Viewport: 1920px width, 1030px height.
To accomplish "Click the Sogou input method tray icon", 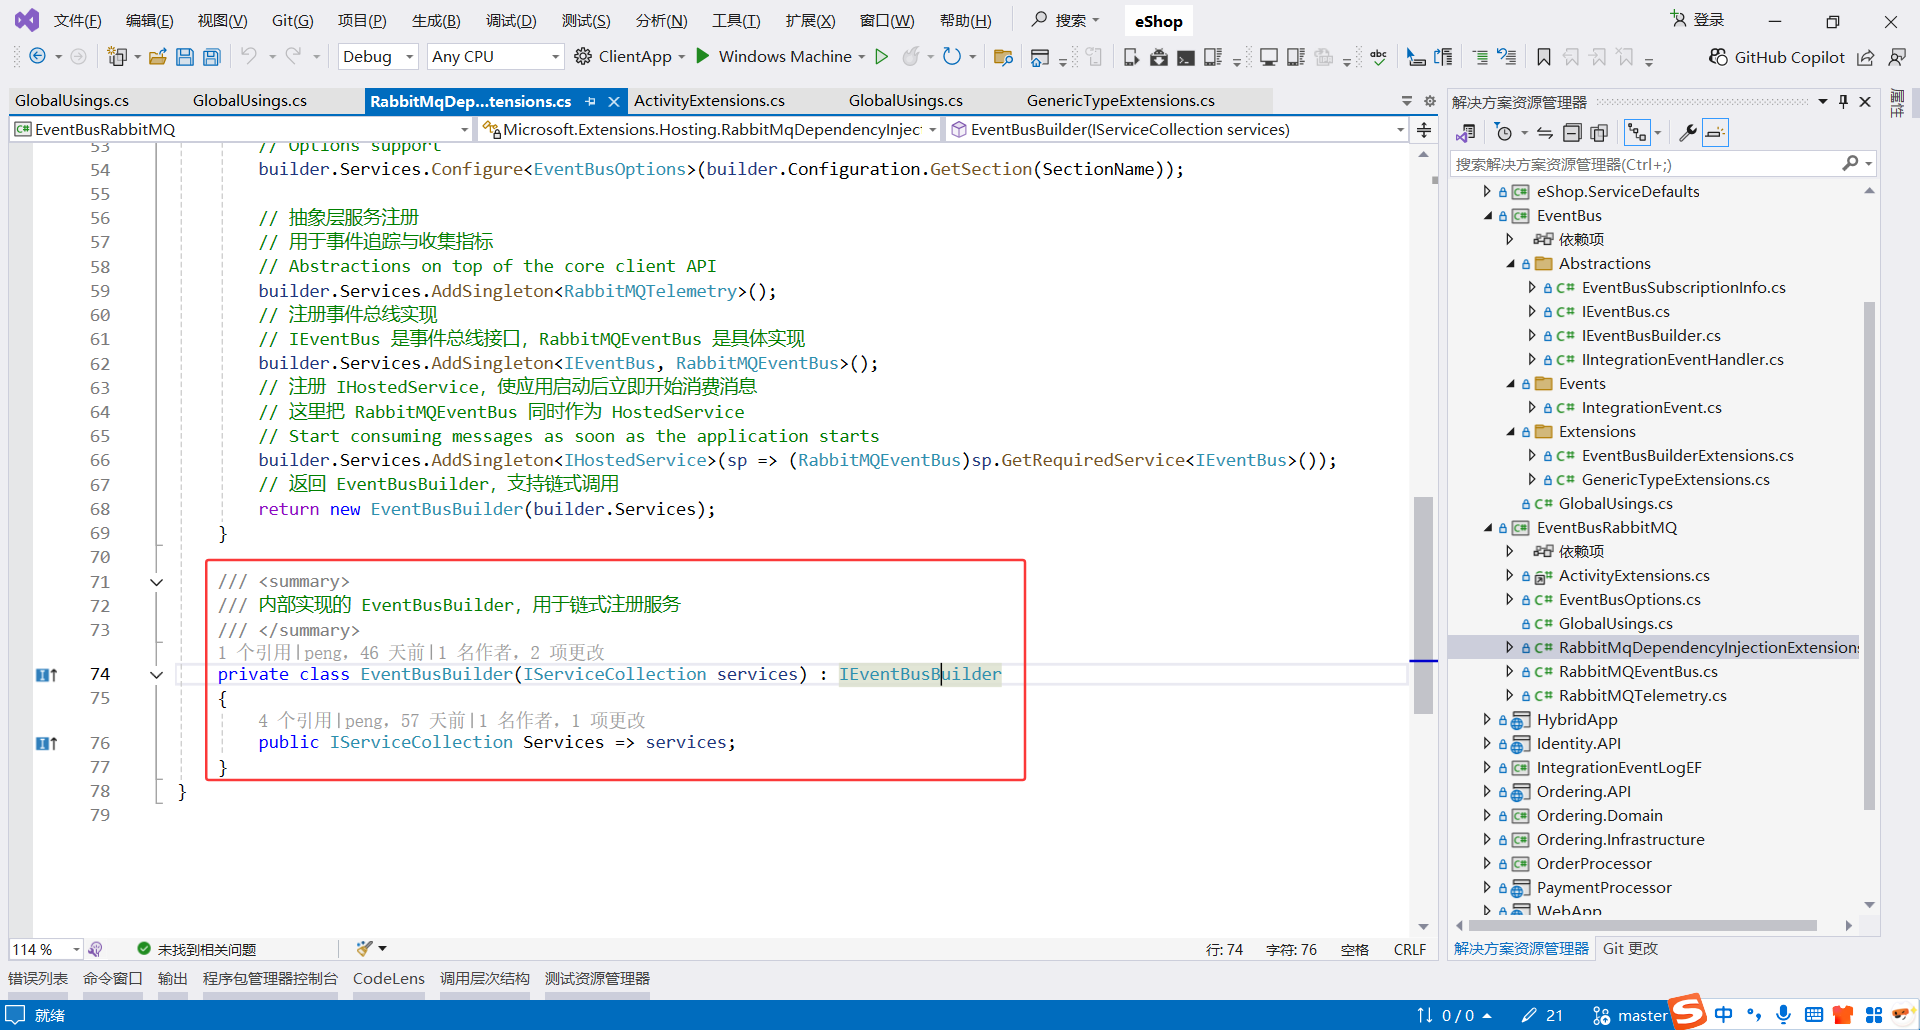I will 1689,1012.
